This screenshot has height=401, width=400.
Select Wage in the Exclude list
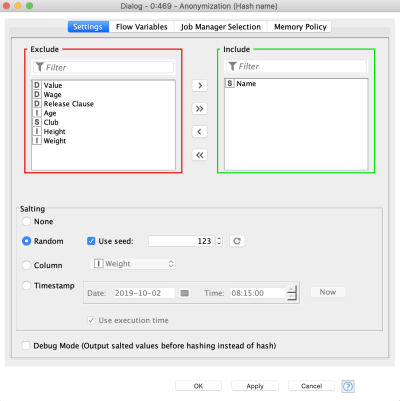(x=103, y=95)
